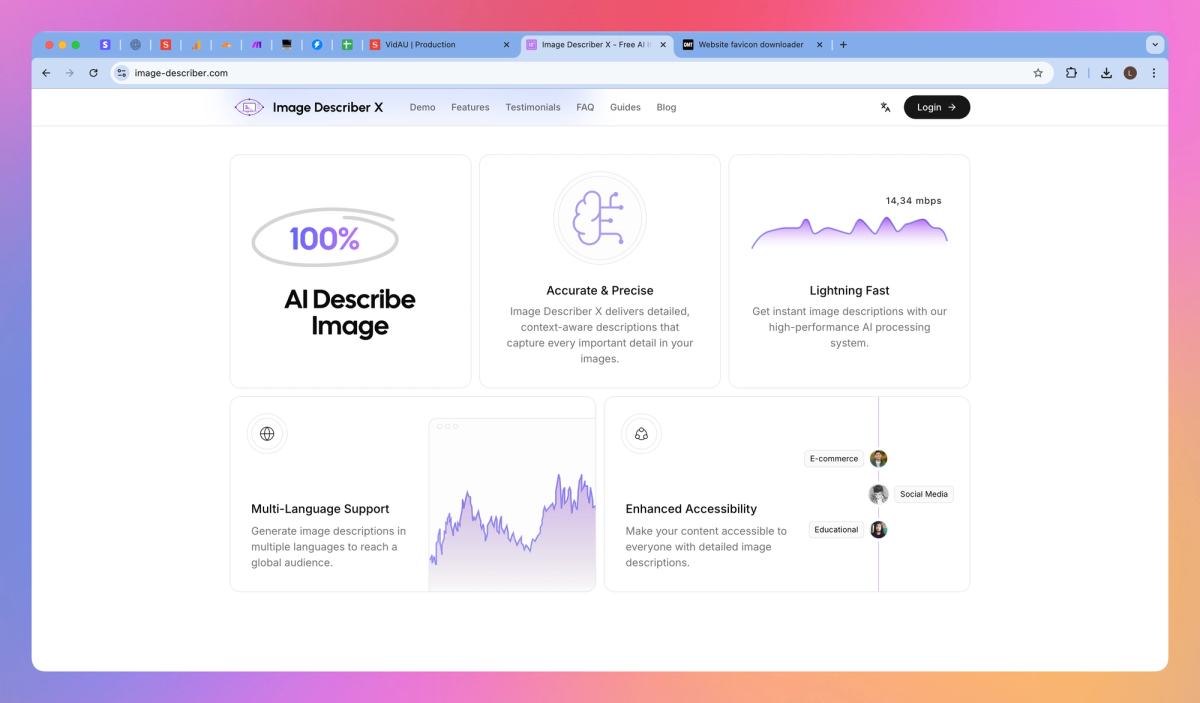Open the Demo nav link
1200x703 pixels.
422,107
